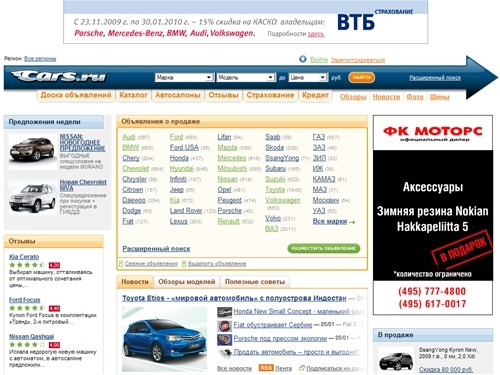This screenshot has width=500, height=375.
Task: Click the Toyota brand link
Action: pos(275,190)
